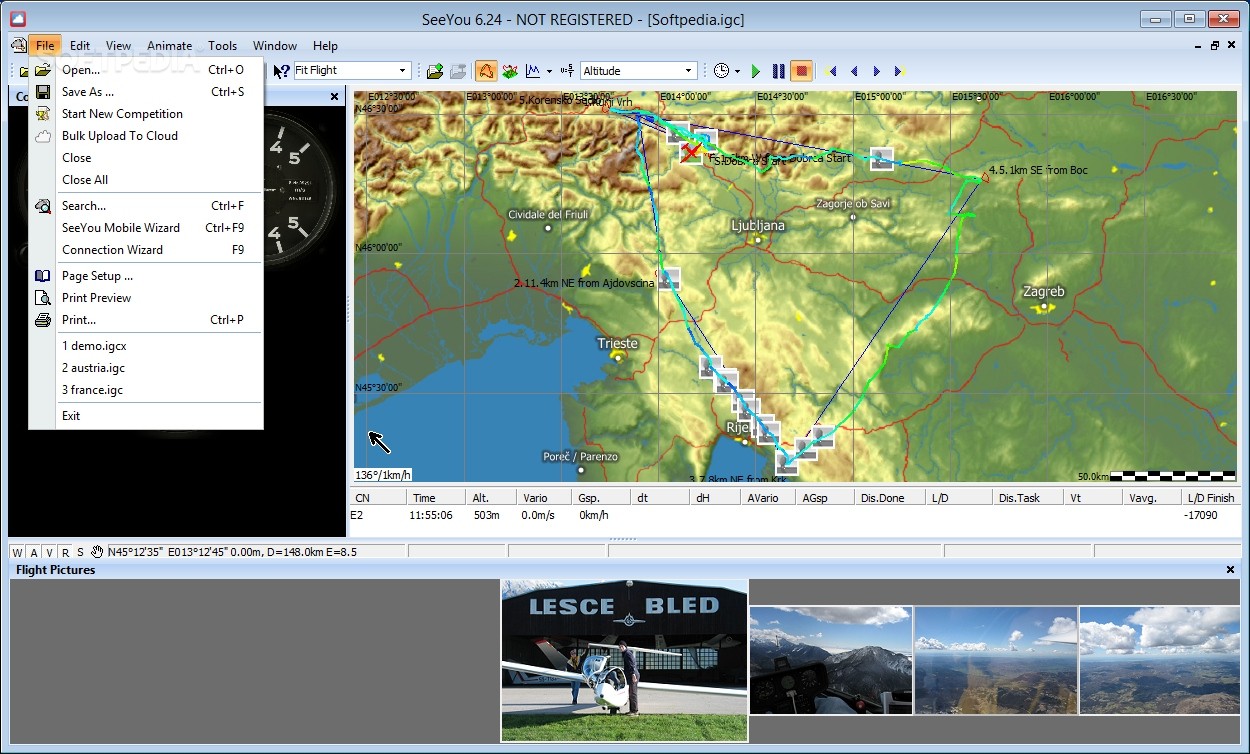
Task: Open the File menu
Action: coord(45,45)
